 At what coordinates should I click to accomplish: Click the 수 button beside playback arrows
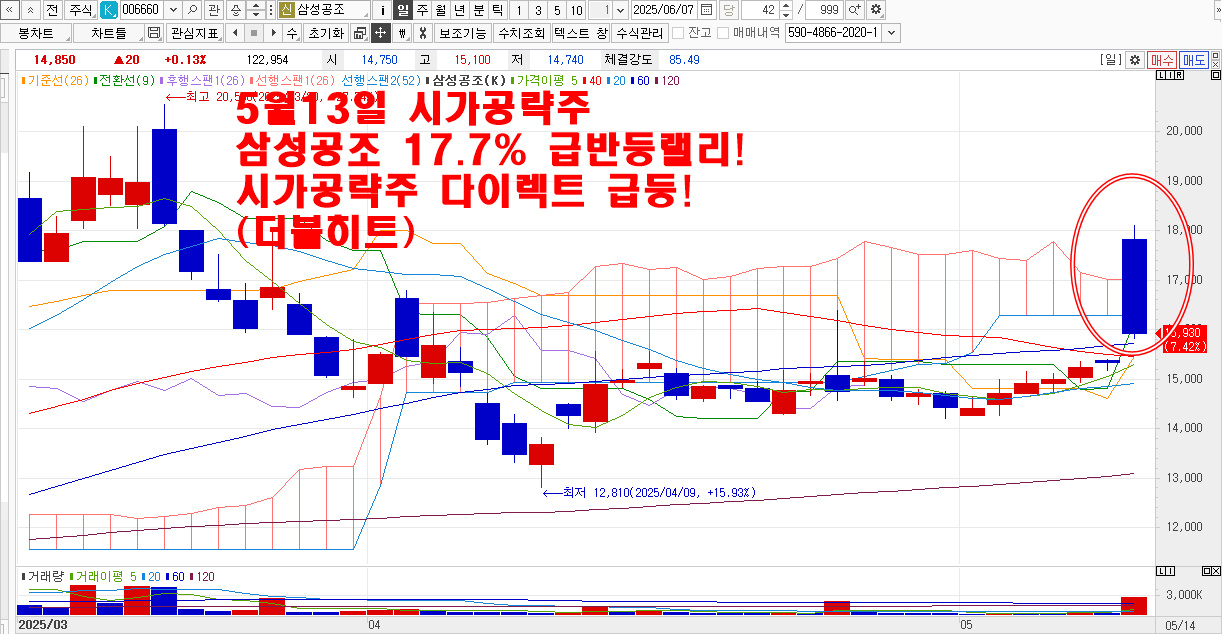(293, 33)
